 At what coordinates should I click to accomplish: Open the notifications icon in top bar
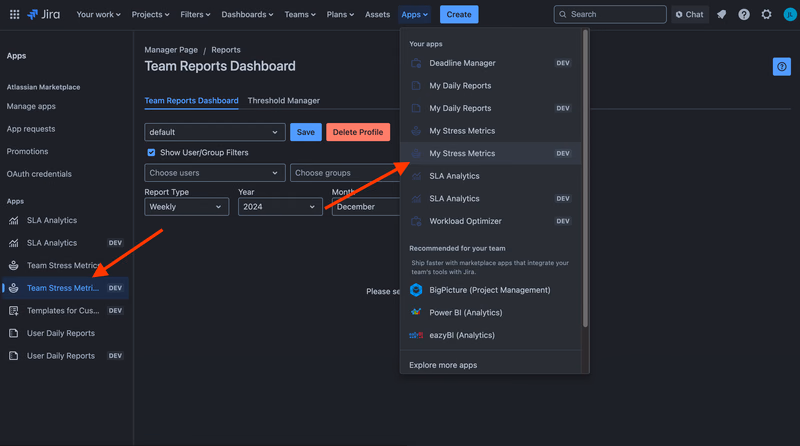[x=721, y=14]
